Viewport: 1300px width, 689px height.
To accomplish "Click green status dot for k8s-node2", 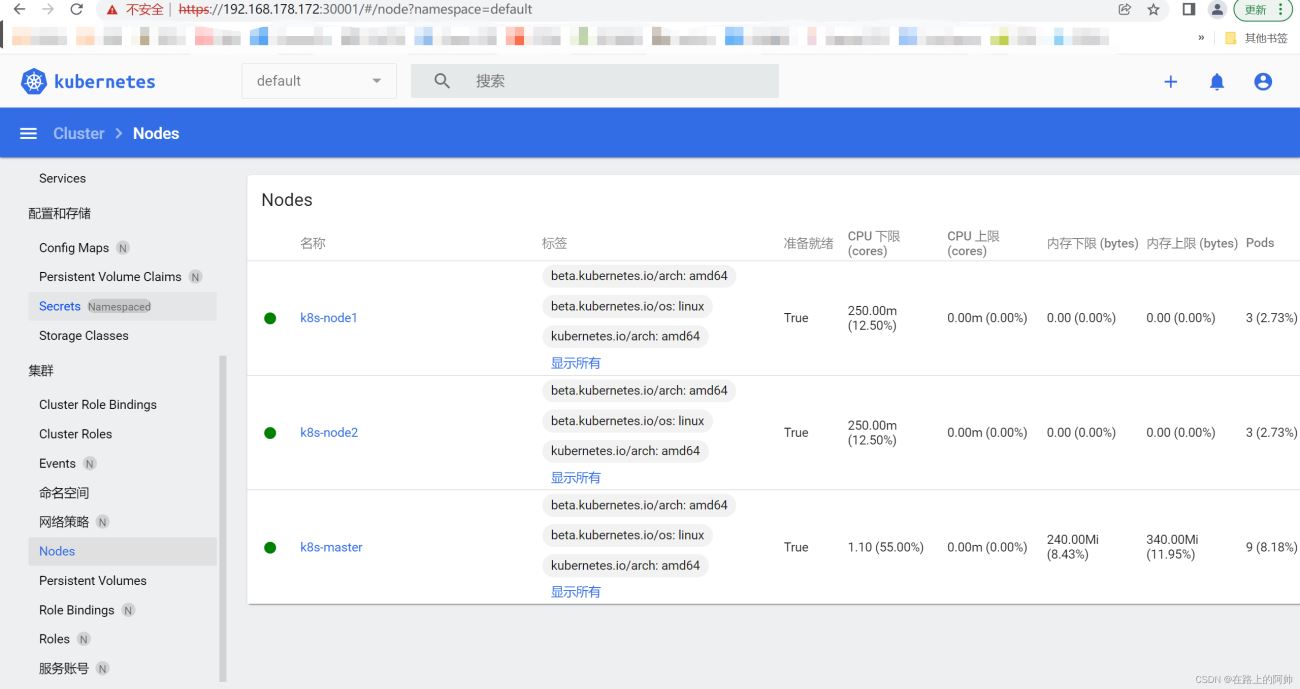I will pos(270,433).
